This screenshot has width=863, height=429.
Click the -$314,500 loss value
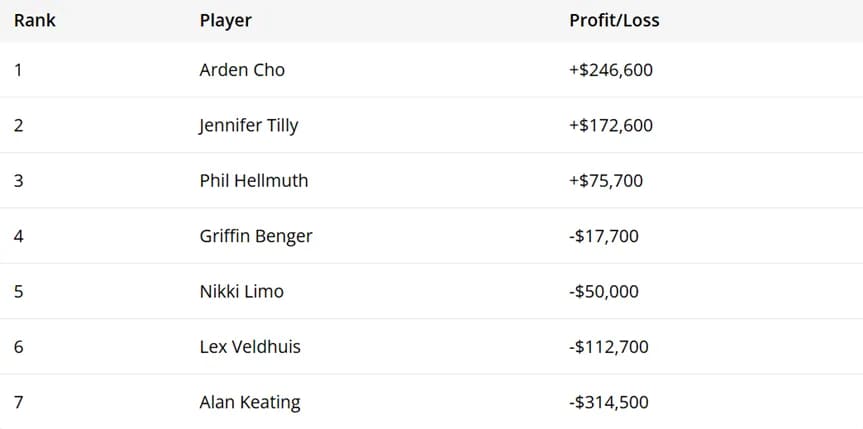tap(609, 403)
